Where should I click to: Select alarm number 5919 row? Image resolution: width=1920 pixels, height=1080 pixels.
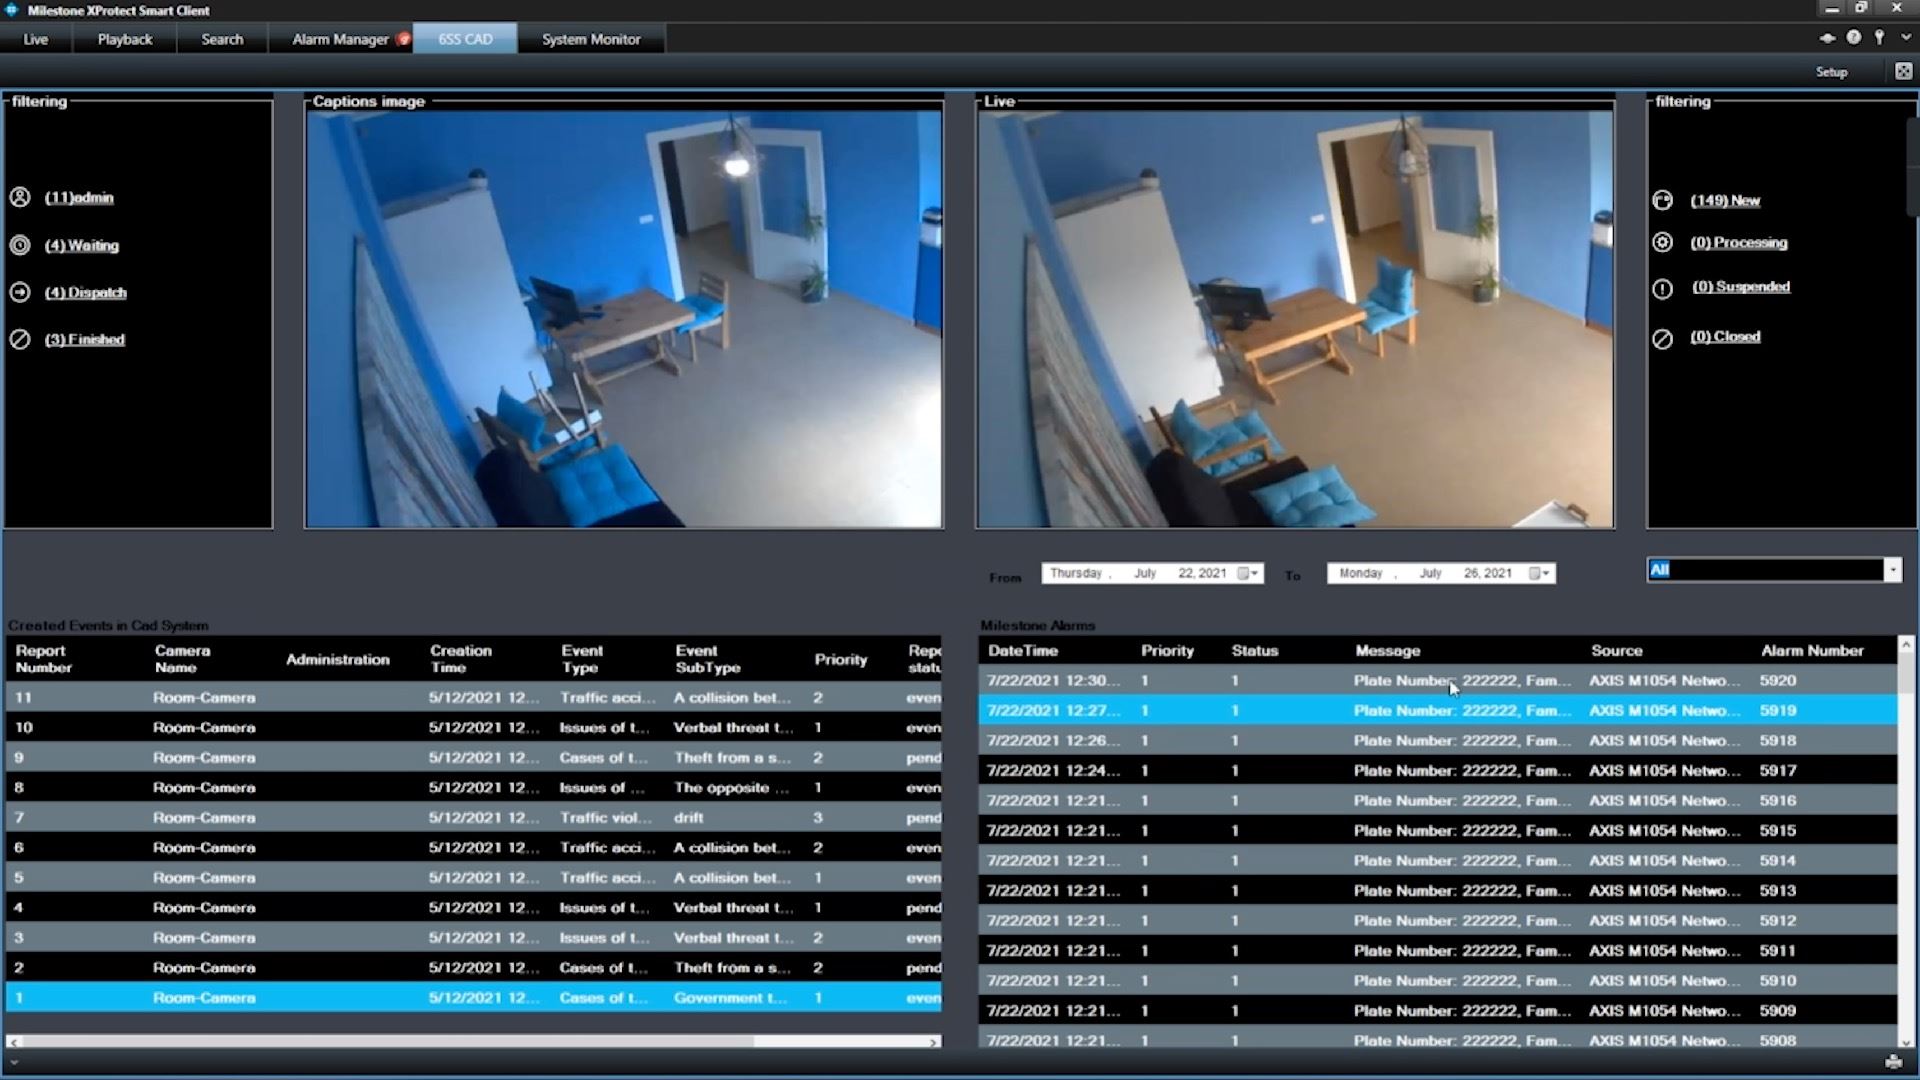1437,710
